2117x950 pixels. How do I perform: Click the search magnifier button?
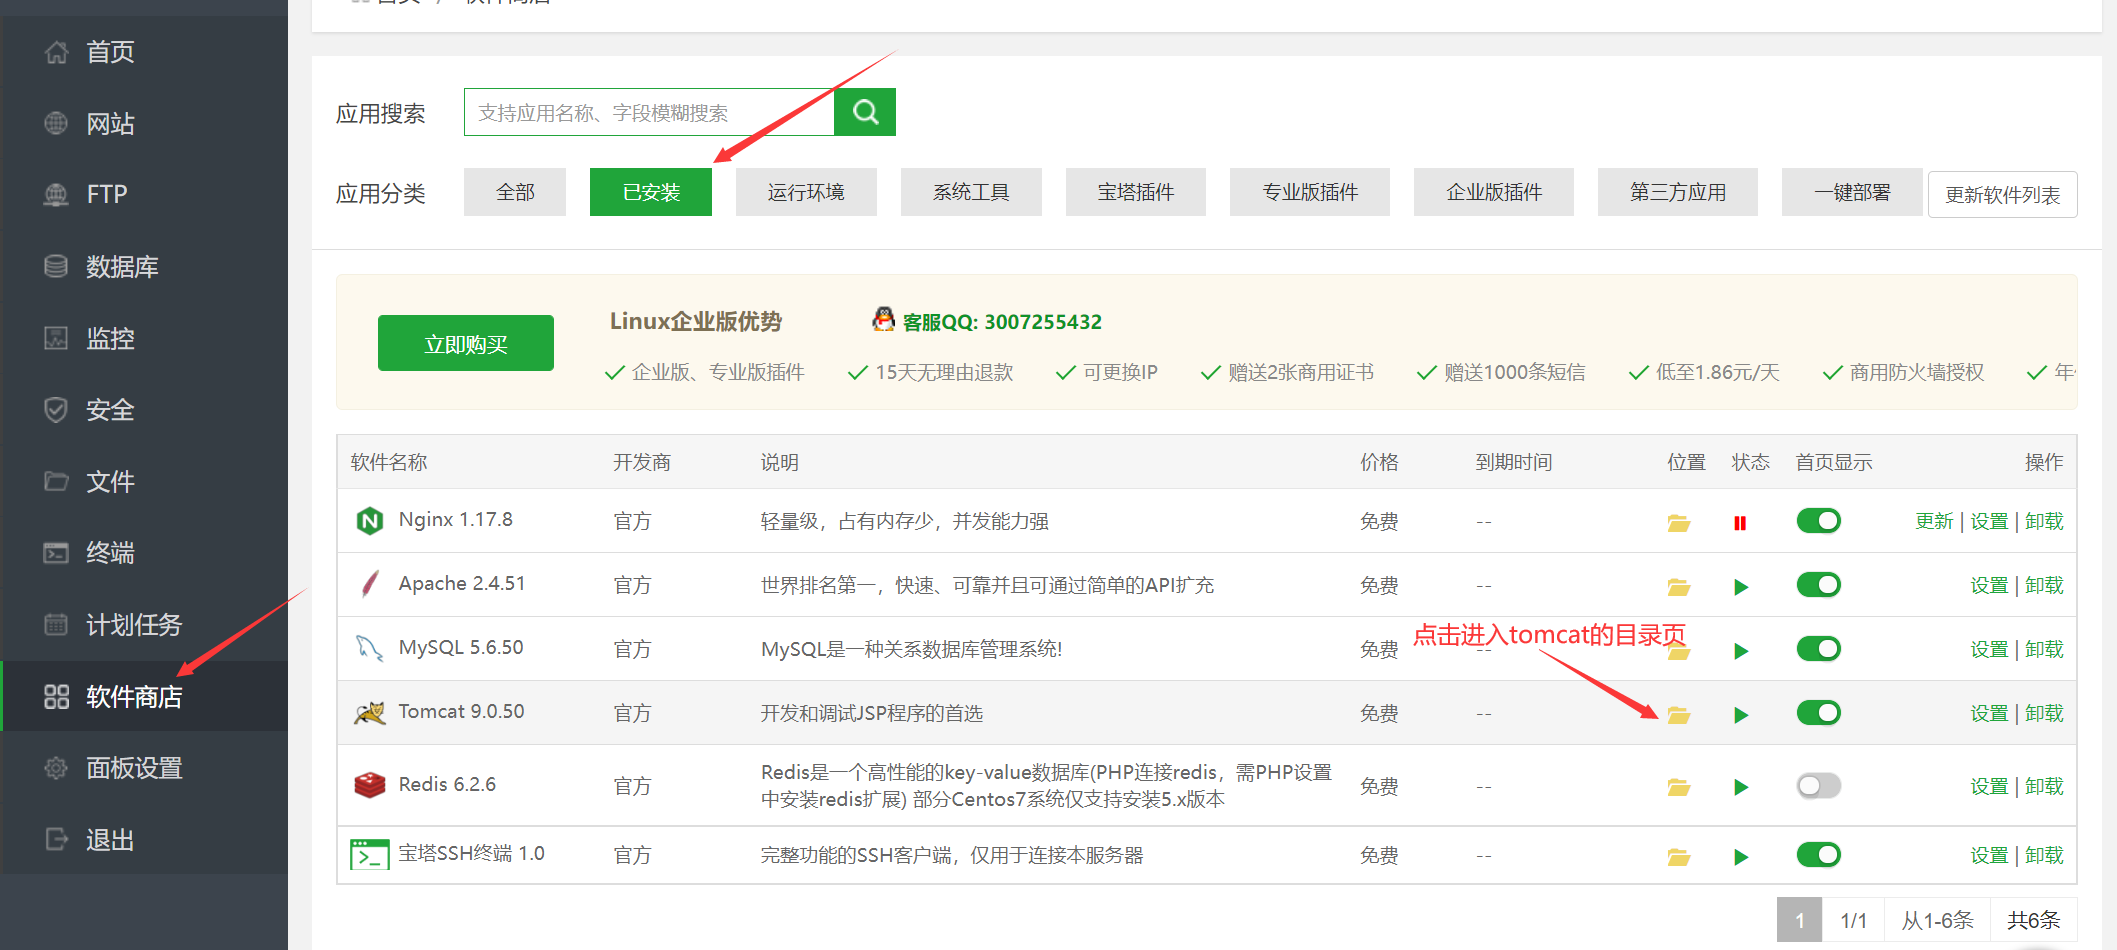[865, 112]
